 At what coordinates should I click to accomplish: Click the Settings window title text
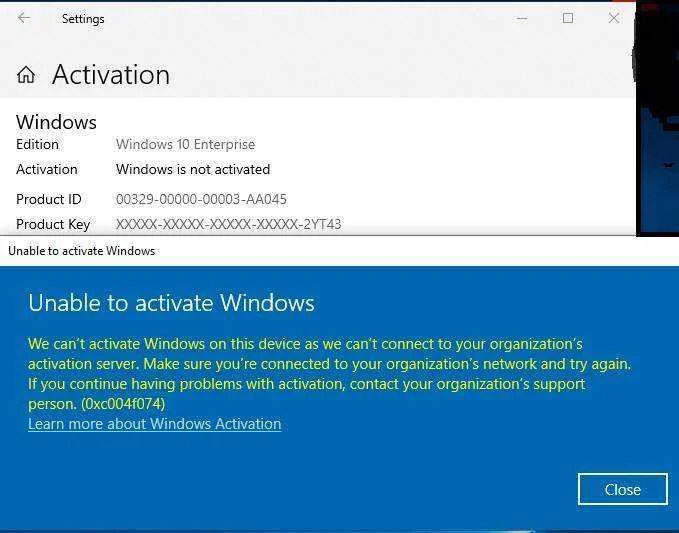click(x=83, y=19)
